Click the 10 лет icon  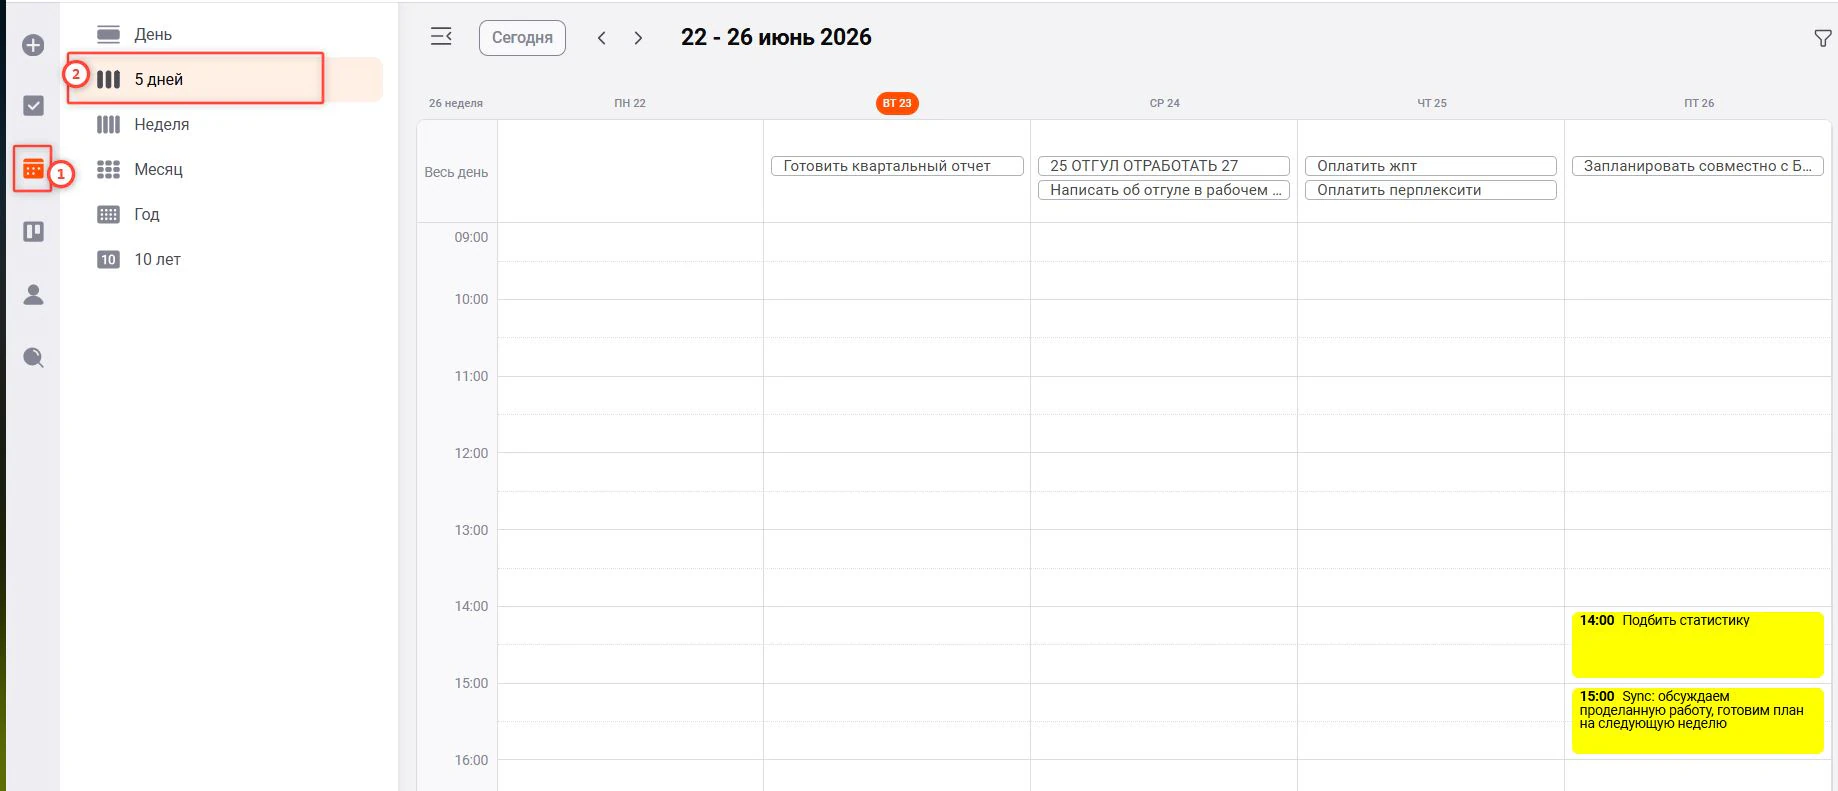point(108,259)
